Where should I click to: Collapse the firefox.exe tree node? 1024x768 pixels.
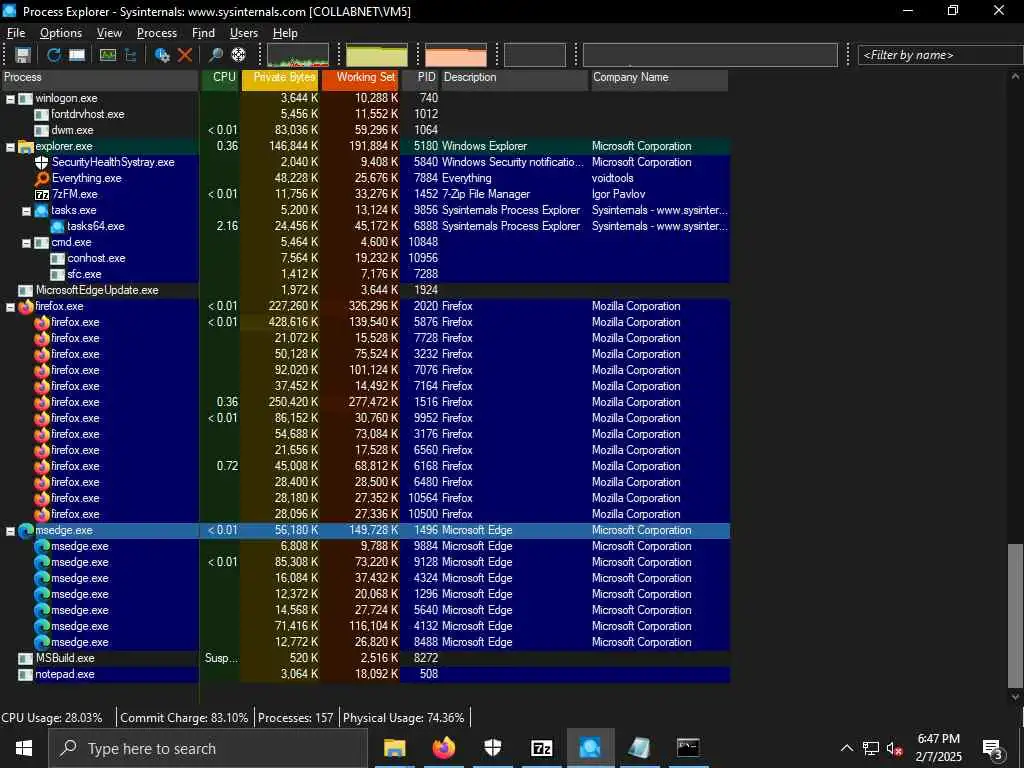pyautogui.click(x=10, y=308)
